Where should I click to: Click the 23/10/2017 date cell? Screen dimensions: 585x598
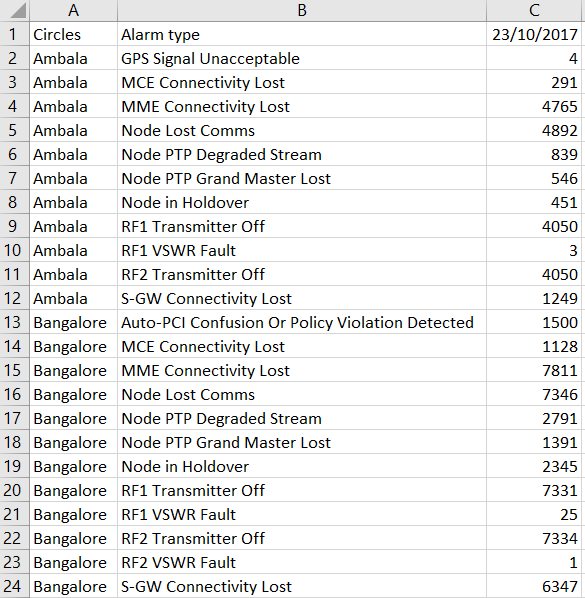(534, 34)
